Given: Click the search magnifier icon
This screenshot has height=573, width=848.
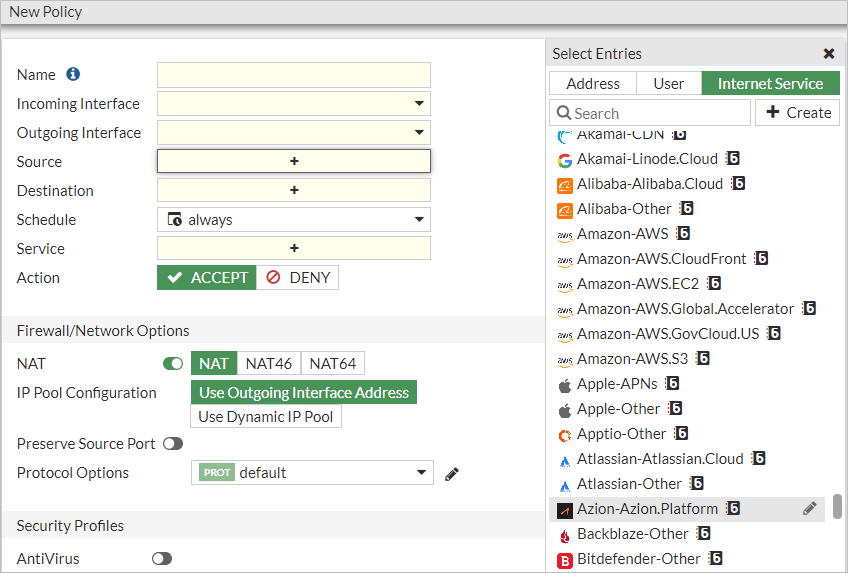Looking at the screenshot, I should coord(564,113).
